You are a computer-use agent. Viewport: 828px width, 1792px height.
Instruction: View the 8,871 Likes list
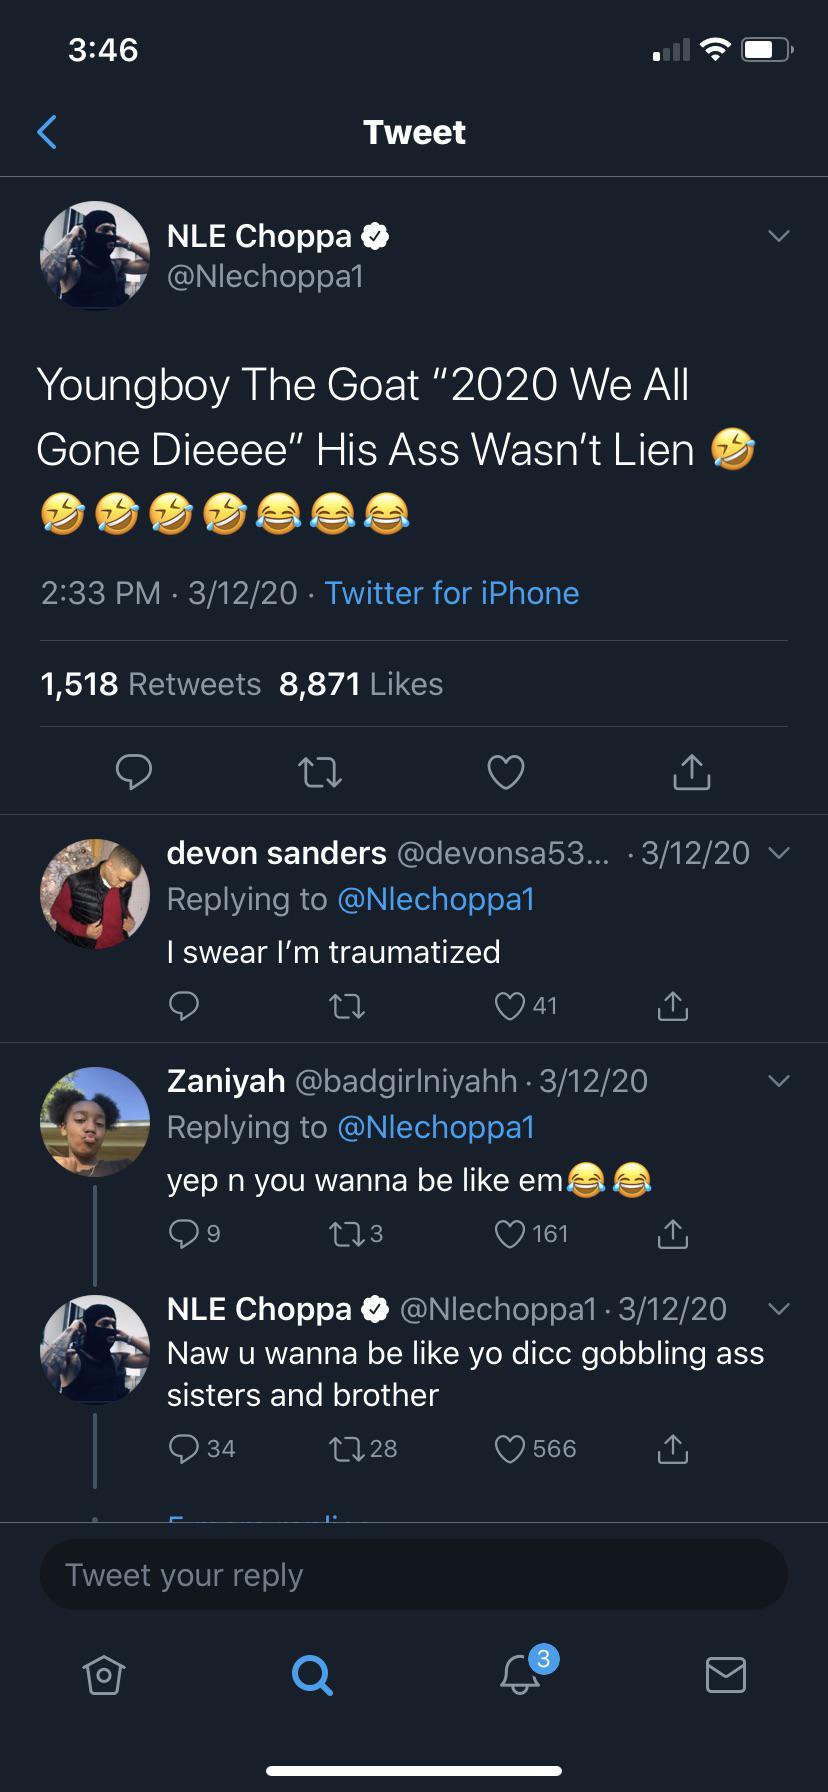coord(361,684)
